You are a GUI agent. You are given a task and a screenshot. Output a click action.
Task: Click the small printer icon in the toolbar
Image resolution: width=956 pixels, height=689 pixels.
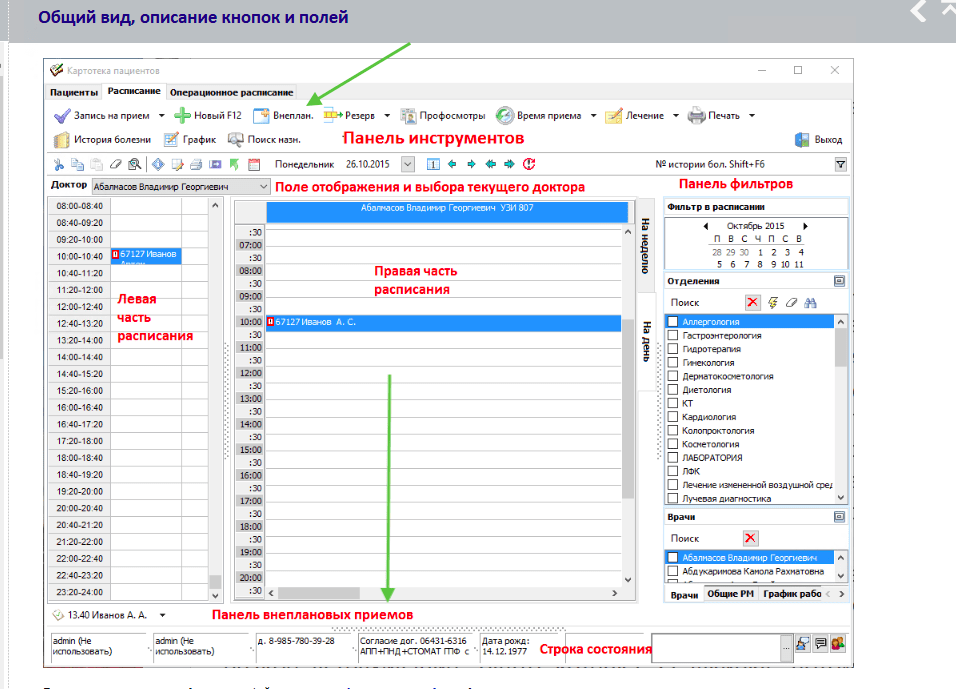[x=196, y=165]
